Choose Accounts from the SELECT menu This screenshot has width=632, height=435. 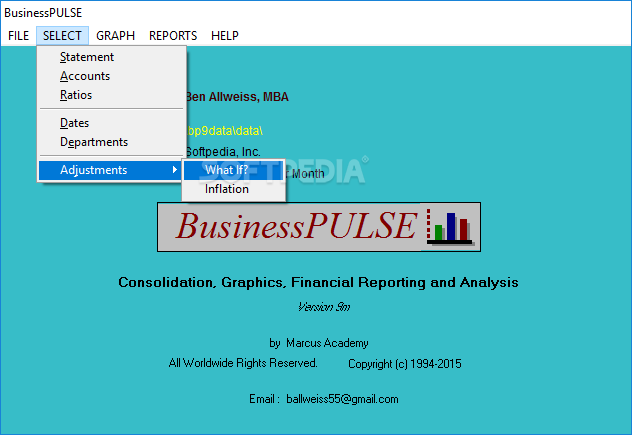111,76
